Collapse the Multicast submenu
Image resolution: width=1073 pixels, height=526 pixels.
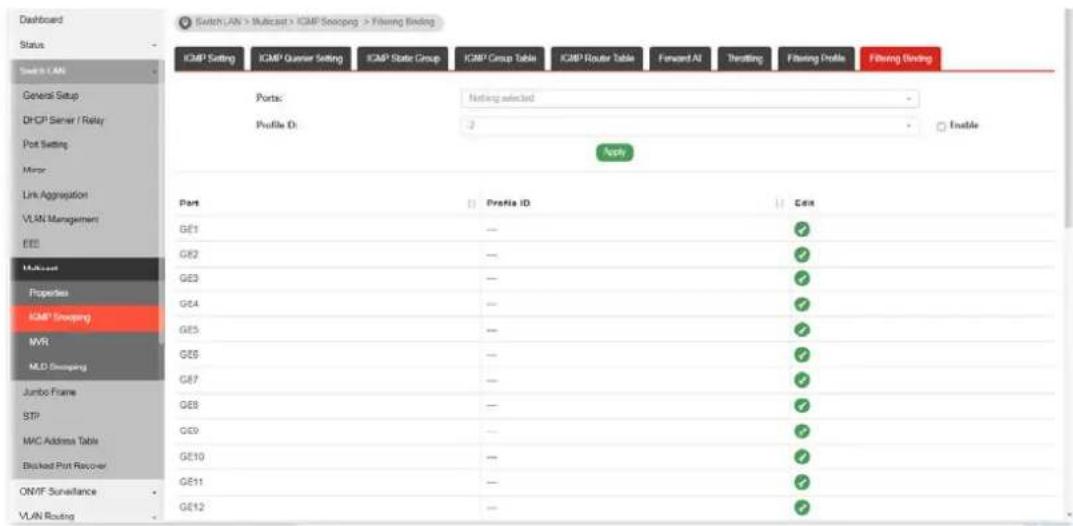[x=86, y=269]
